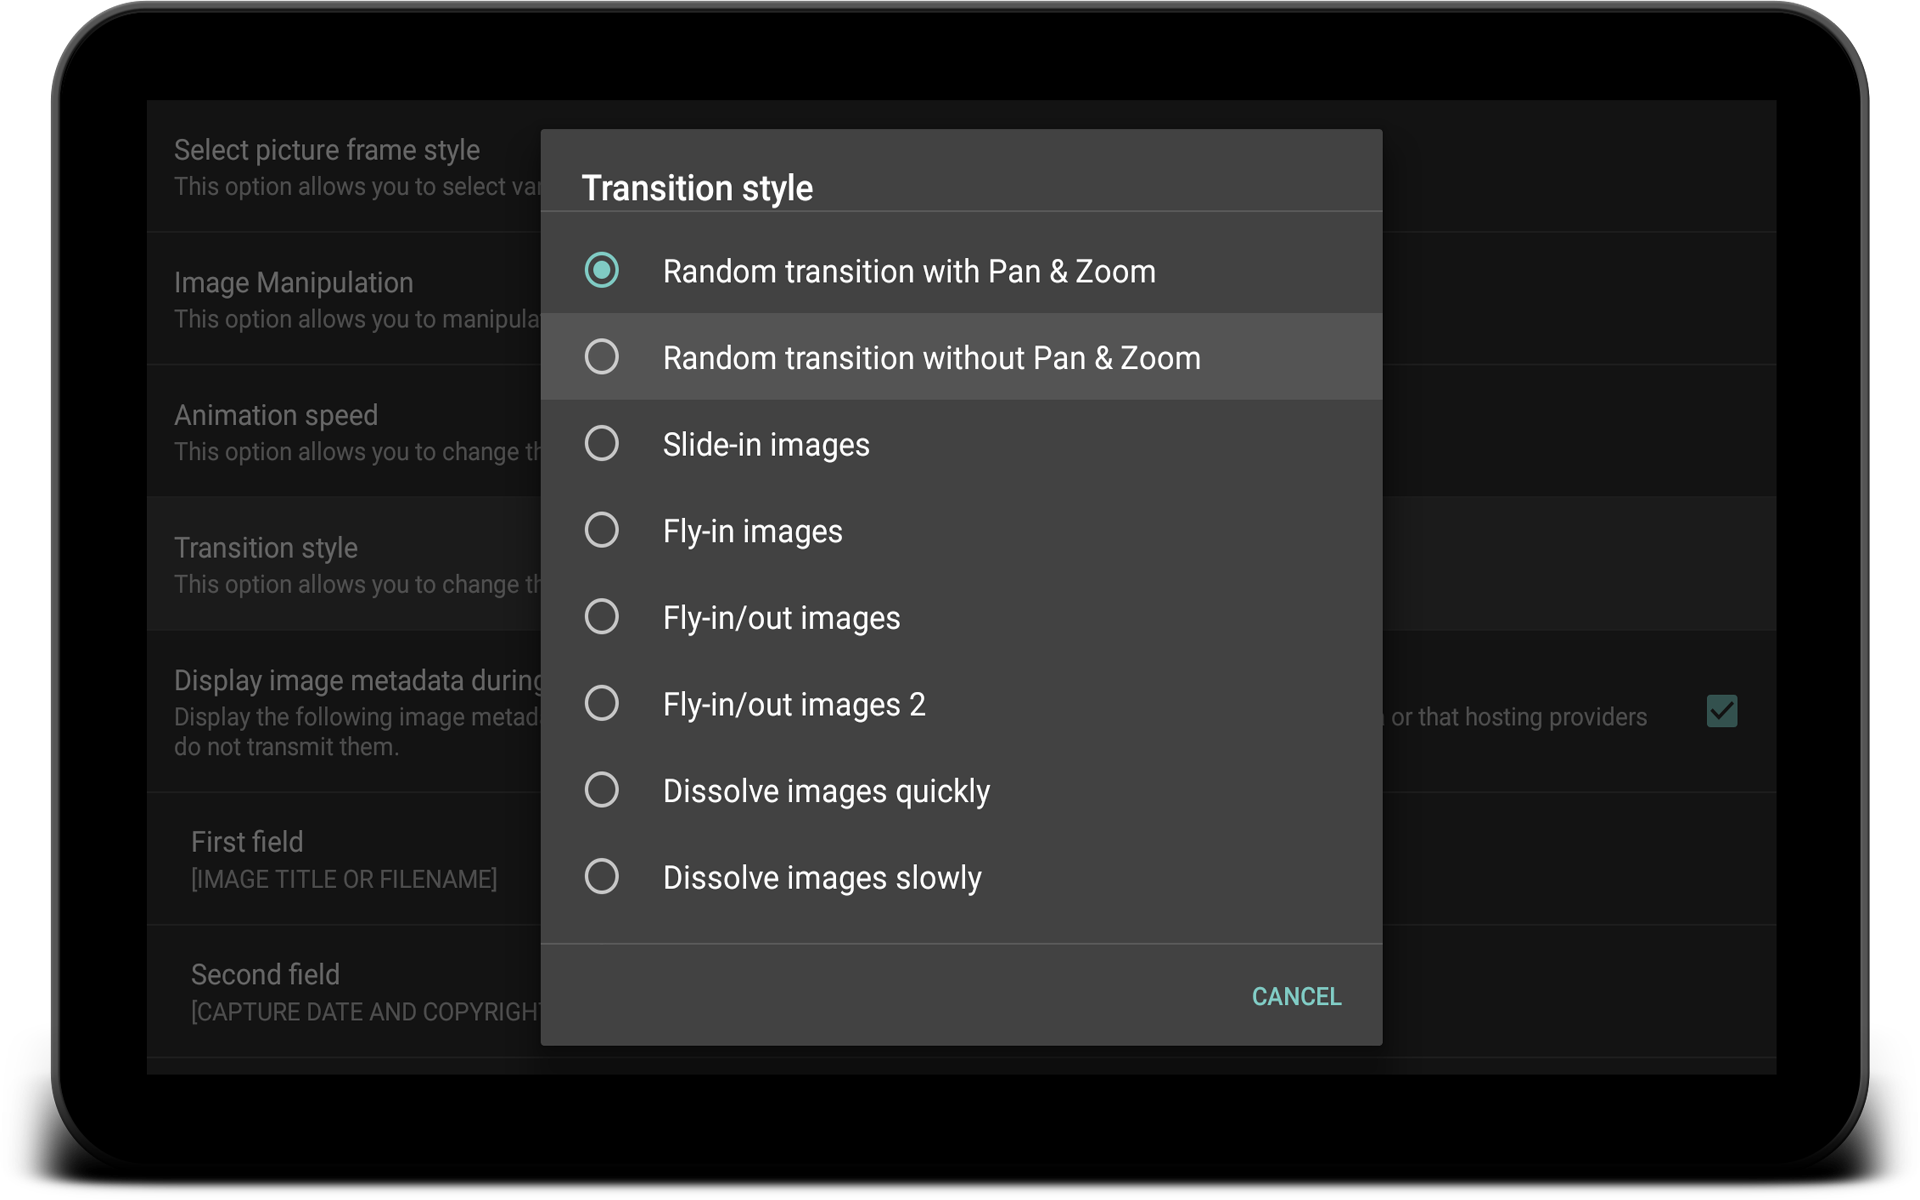
Task: Choose Random transition without Pan & Zoom
Action: tap(601, 357)
